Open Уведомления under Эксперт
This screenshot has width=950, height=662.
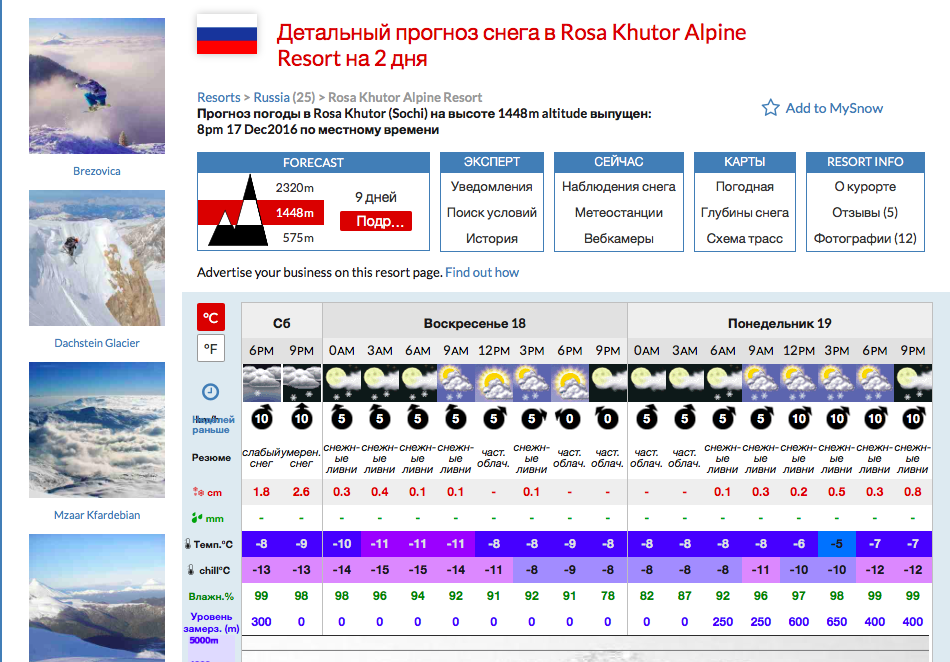pyautogui.click(x=491, y=187)
